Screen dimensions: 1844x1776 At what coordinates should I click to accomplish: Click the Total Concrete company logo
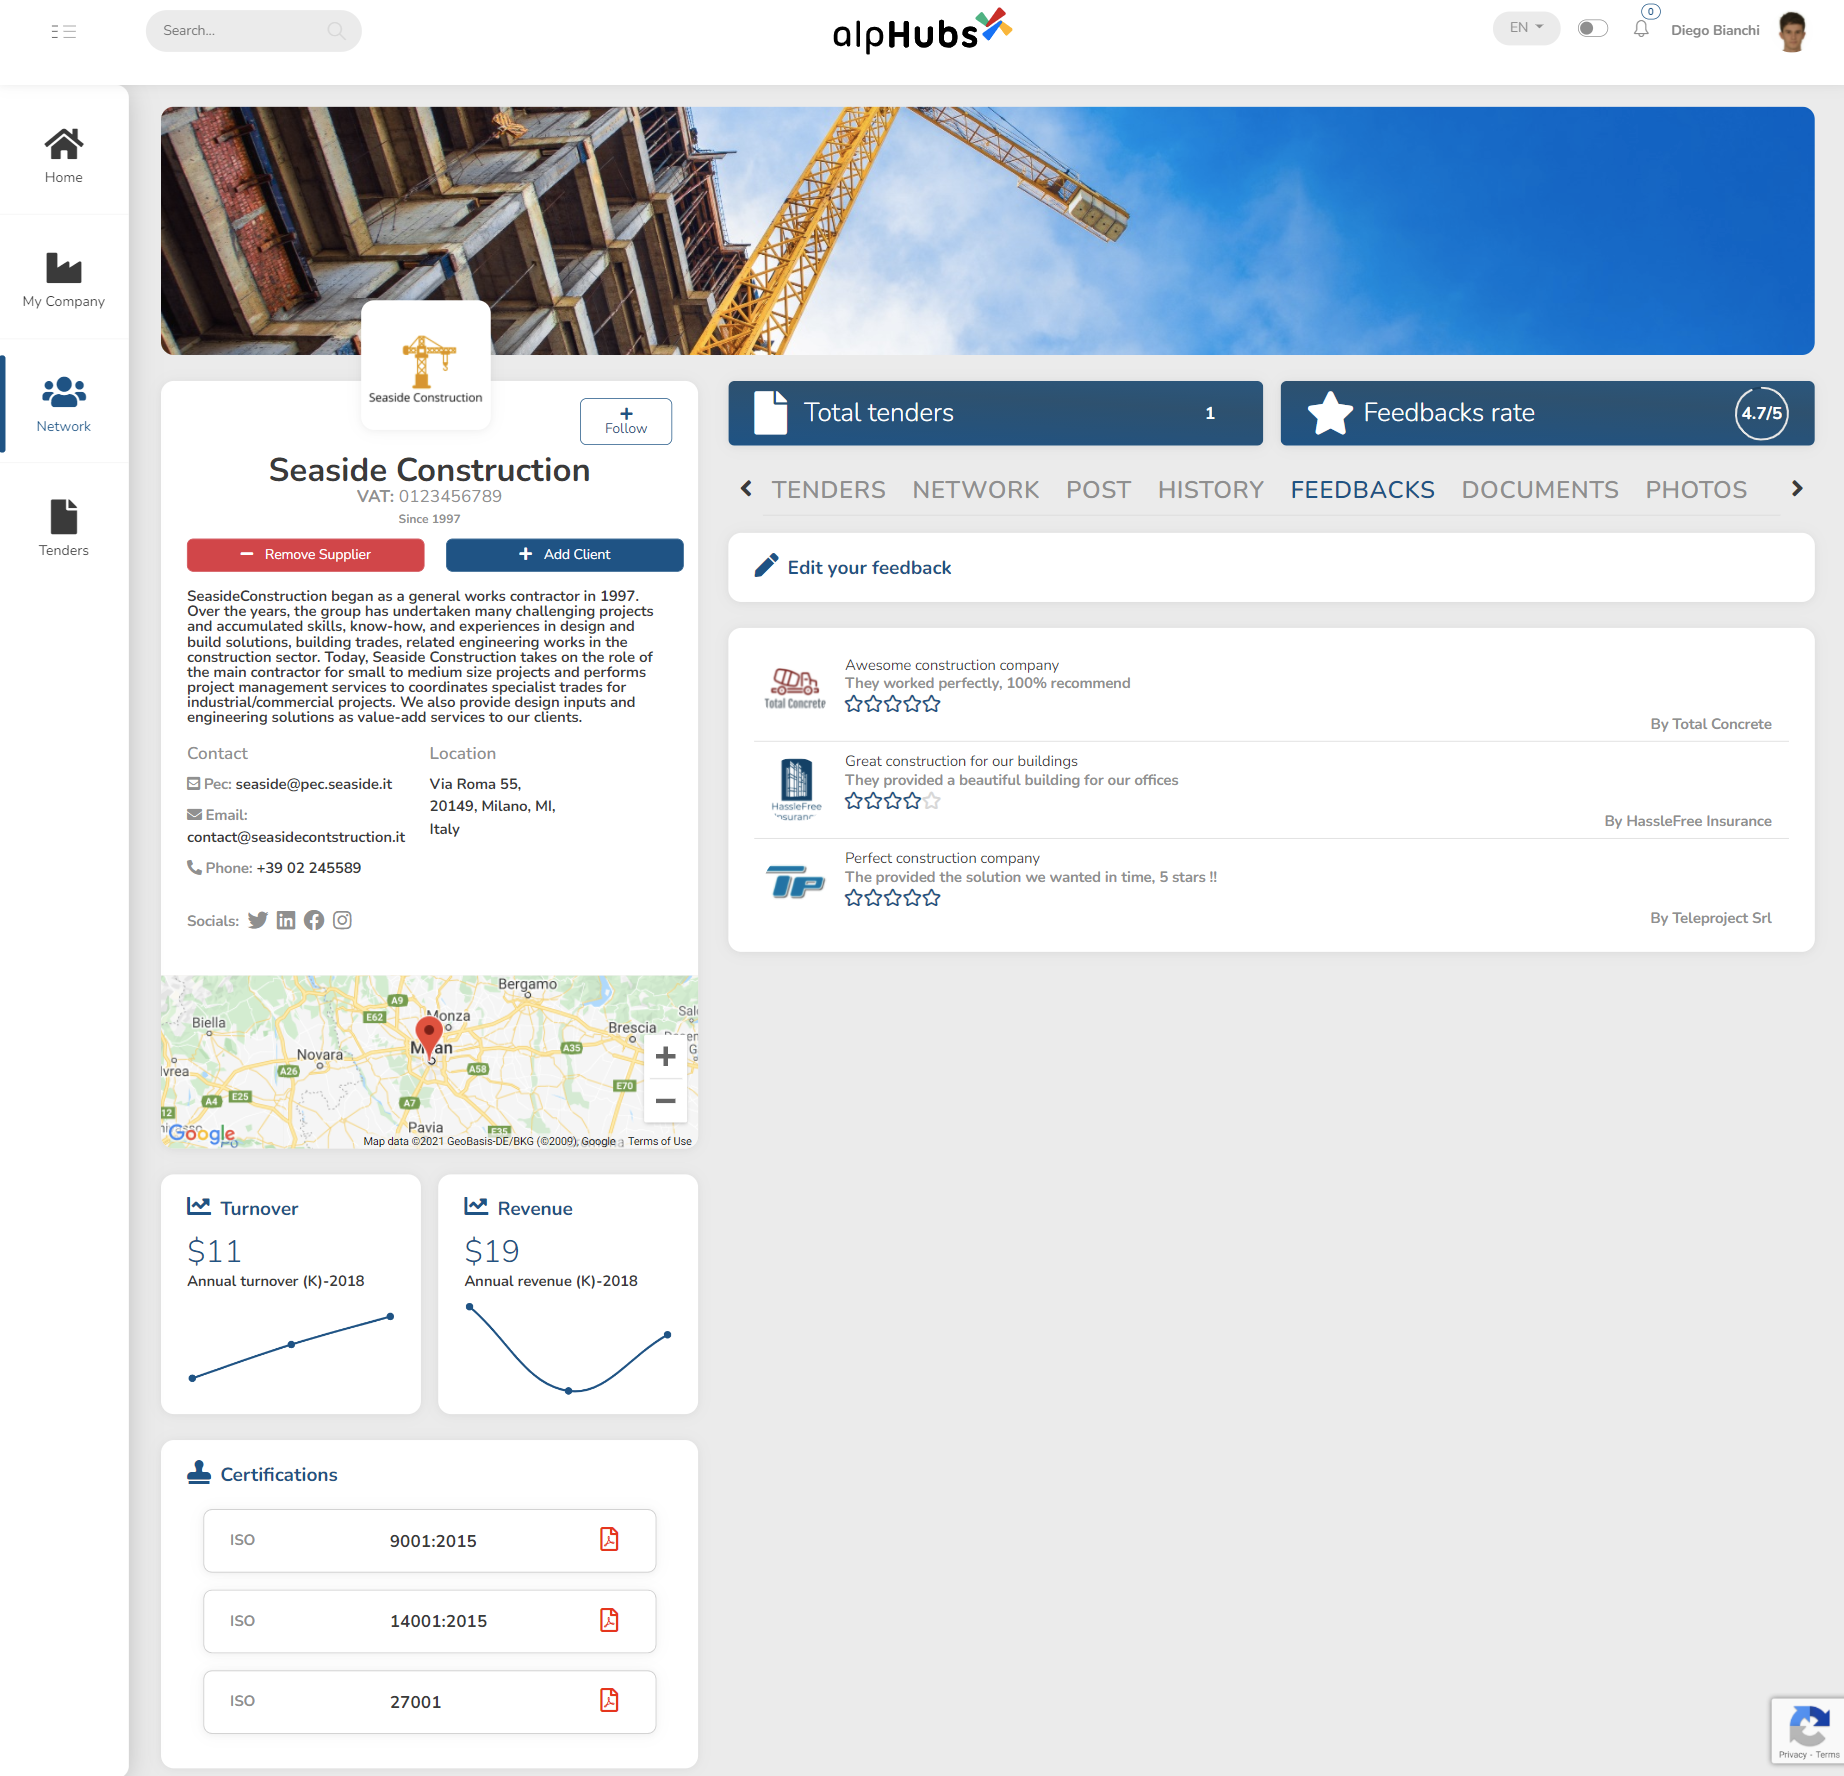tap(795, 688)
